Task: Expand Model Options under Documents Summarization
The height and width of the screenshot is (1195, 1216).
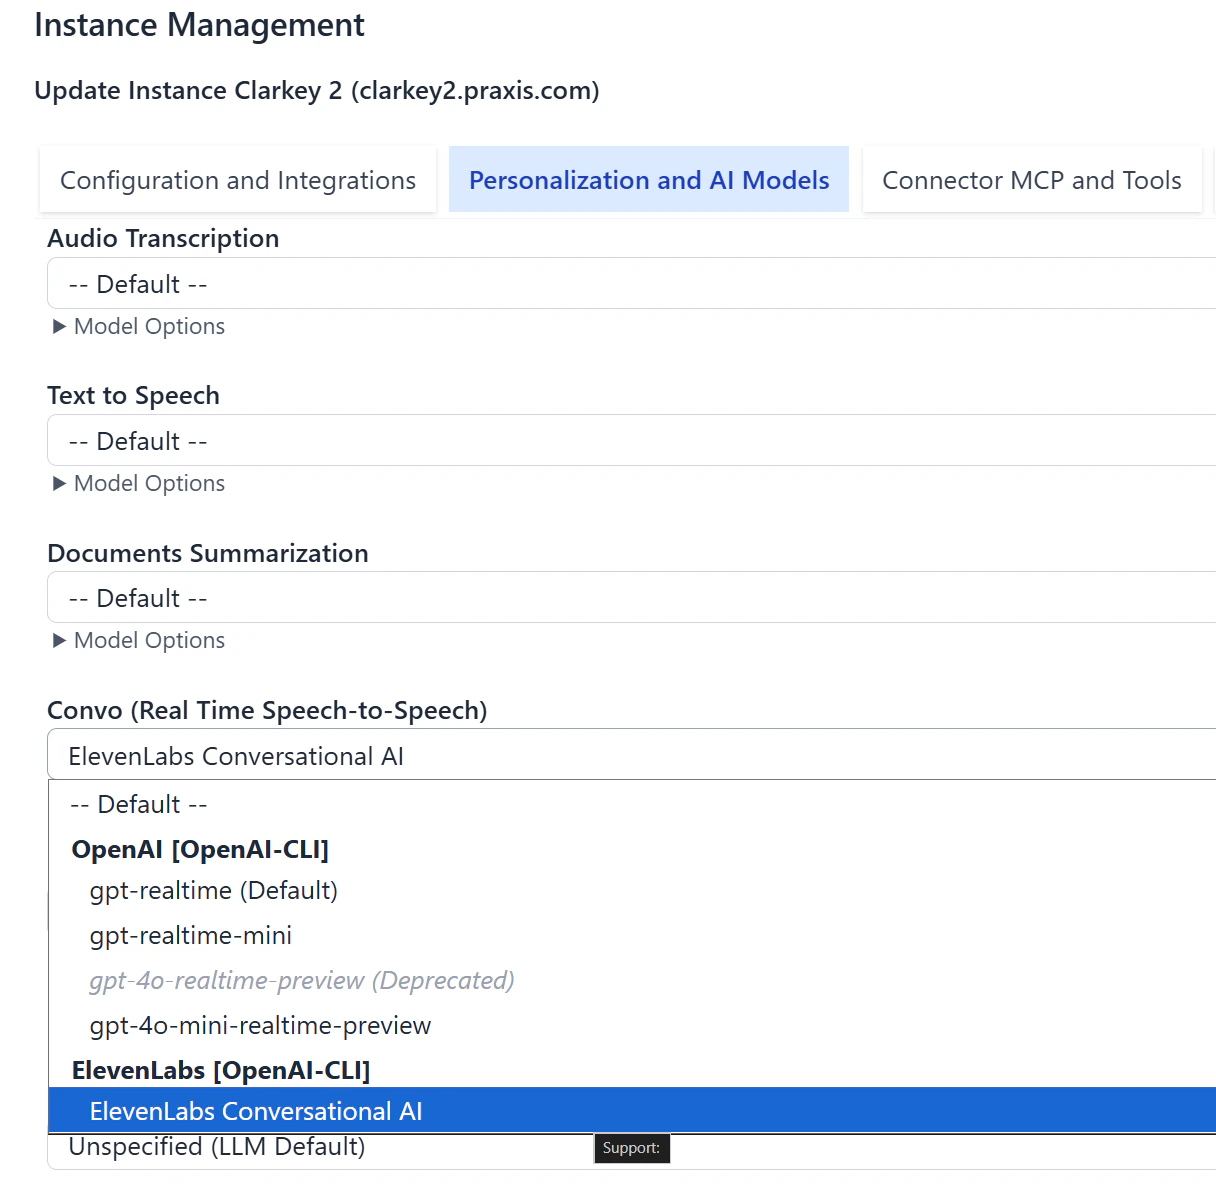Action: coord(139,641)
